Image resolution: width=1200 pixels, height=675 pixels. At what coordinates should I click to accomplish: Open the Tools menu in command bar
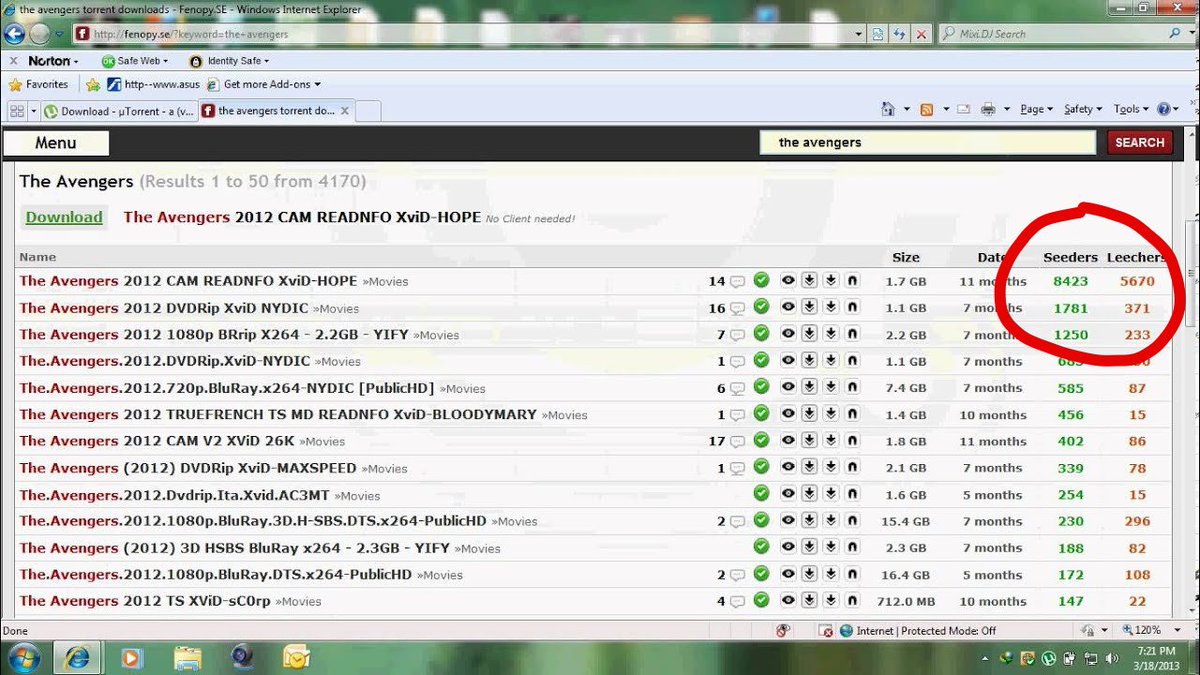1130,110
